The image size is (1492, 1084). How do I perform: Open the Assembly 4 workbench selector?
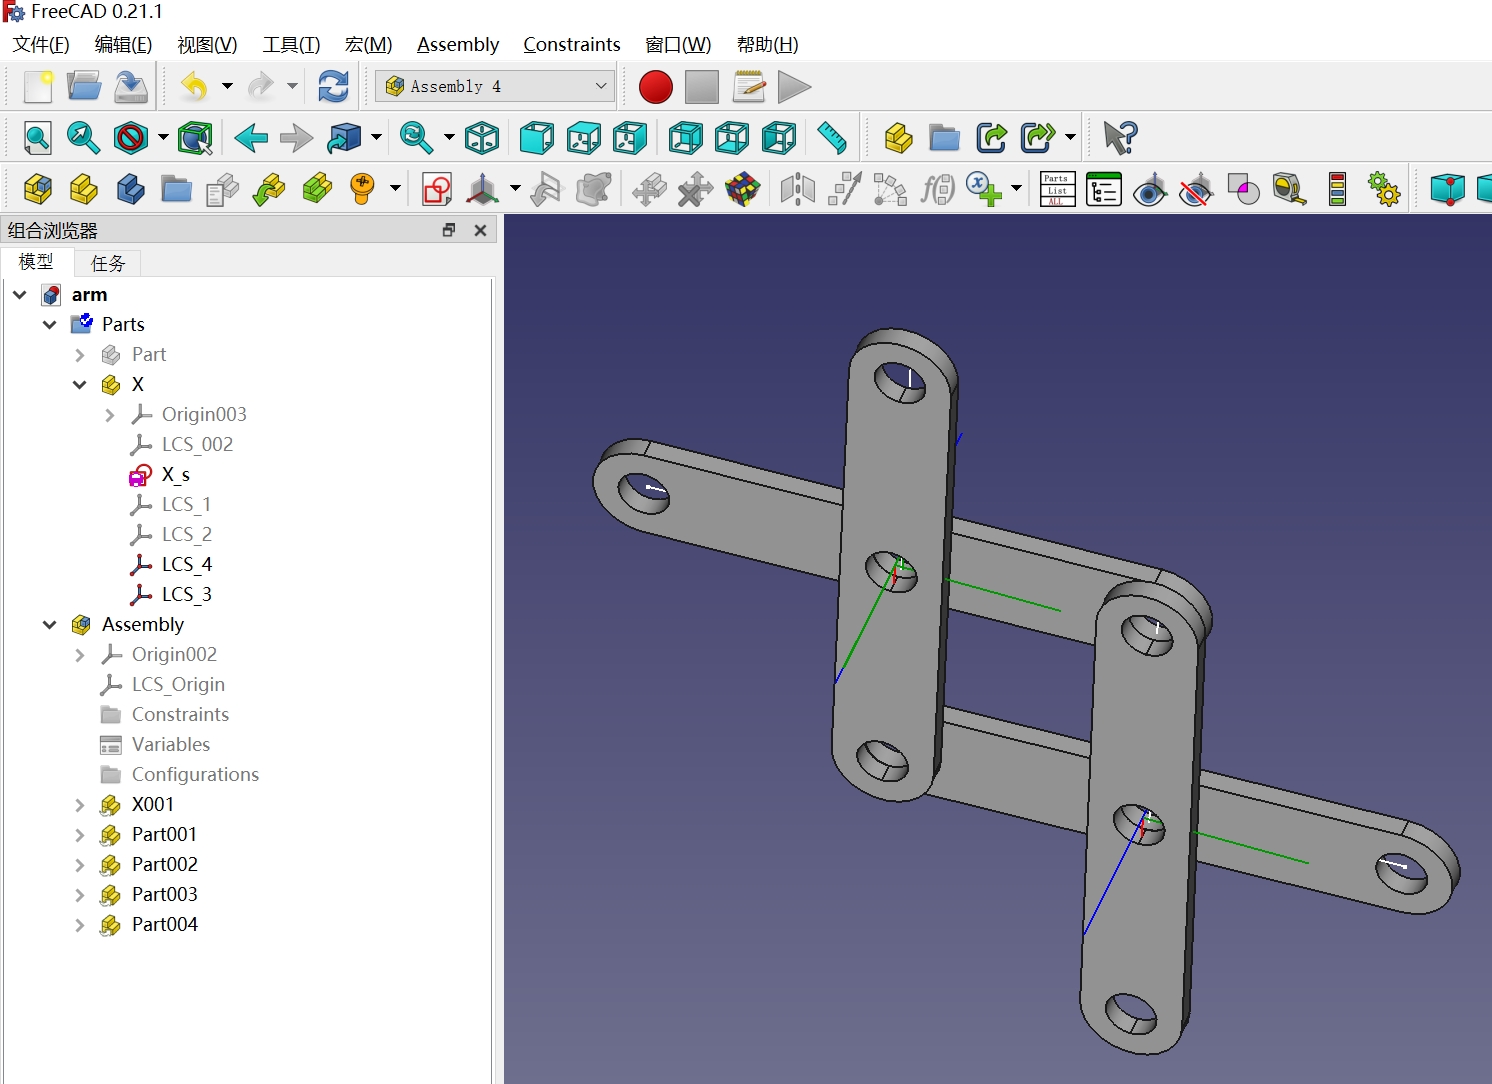pyautogui.click(x=497, y=87)
